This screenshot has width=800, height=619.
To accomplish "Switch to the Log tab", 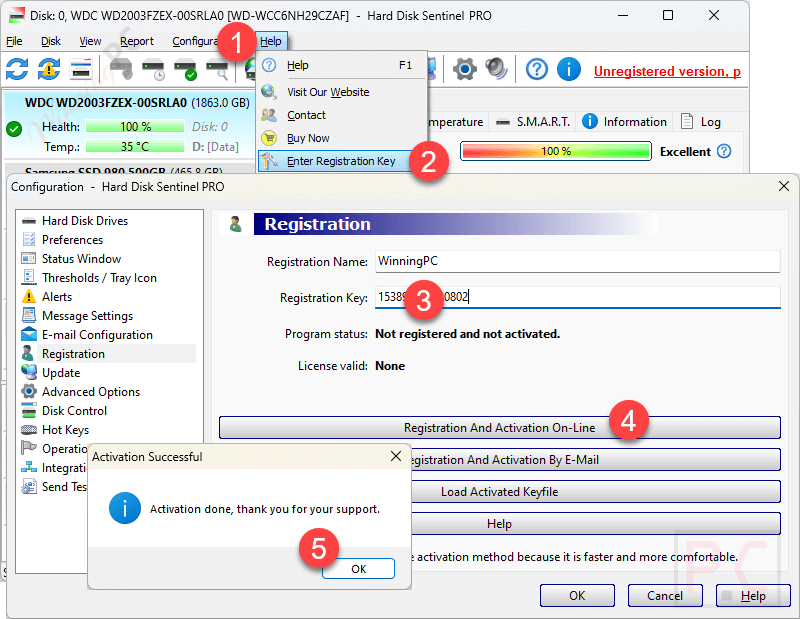I will [701, 121].
